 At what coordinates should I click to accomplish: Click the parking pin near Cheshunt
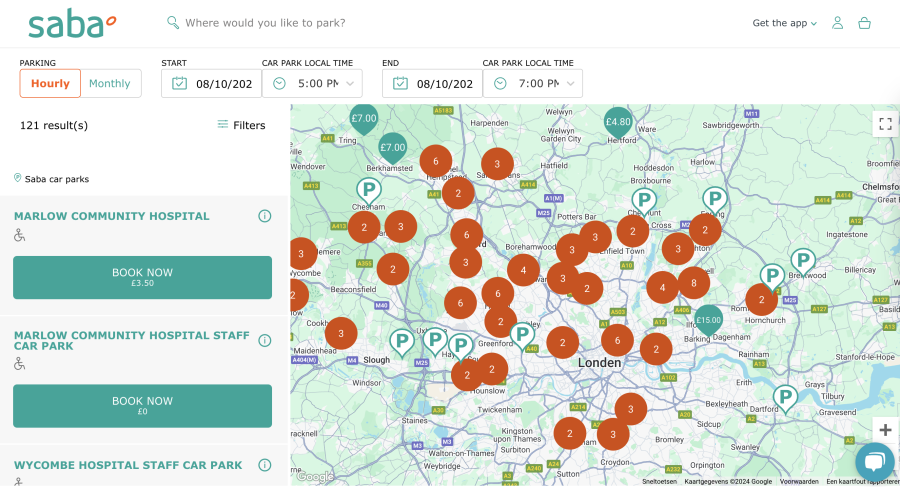coord(644,202)
